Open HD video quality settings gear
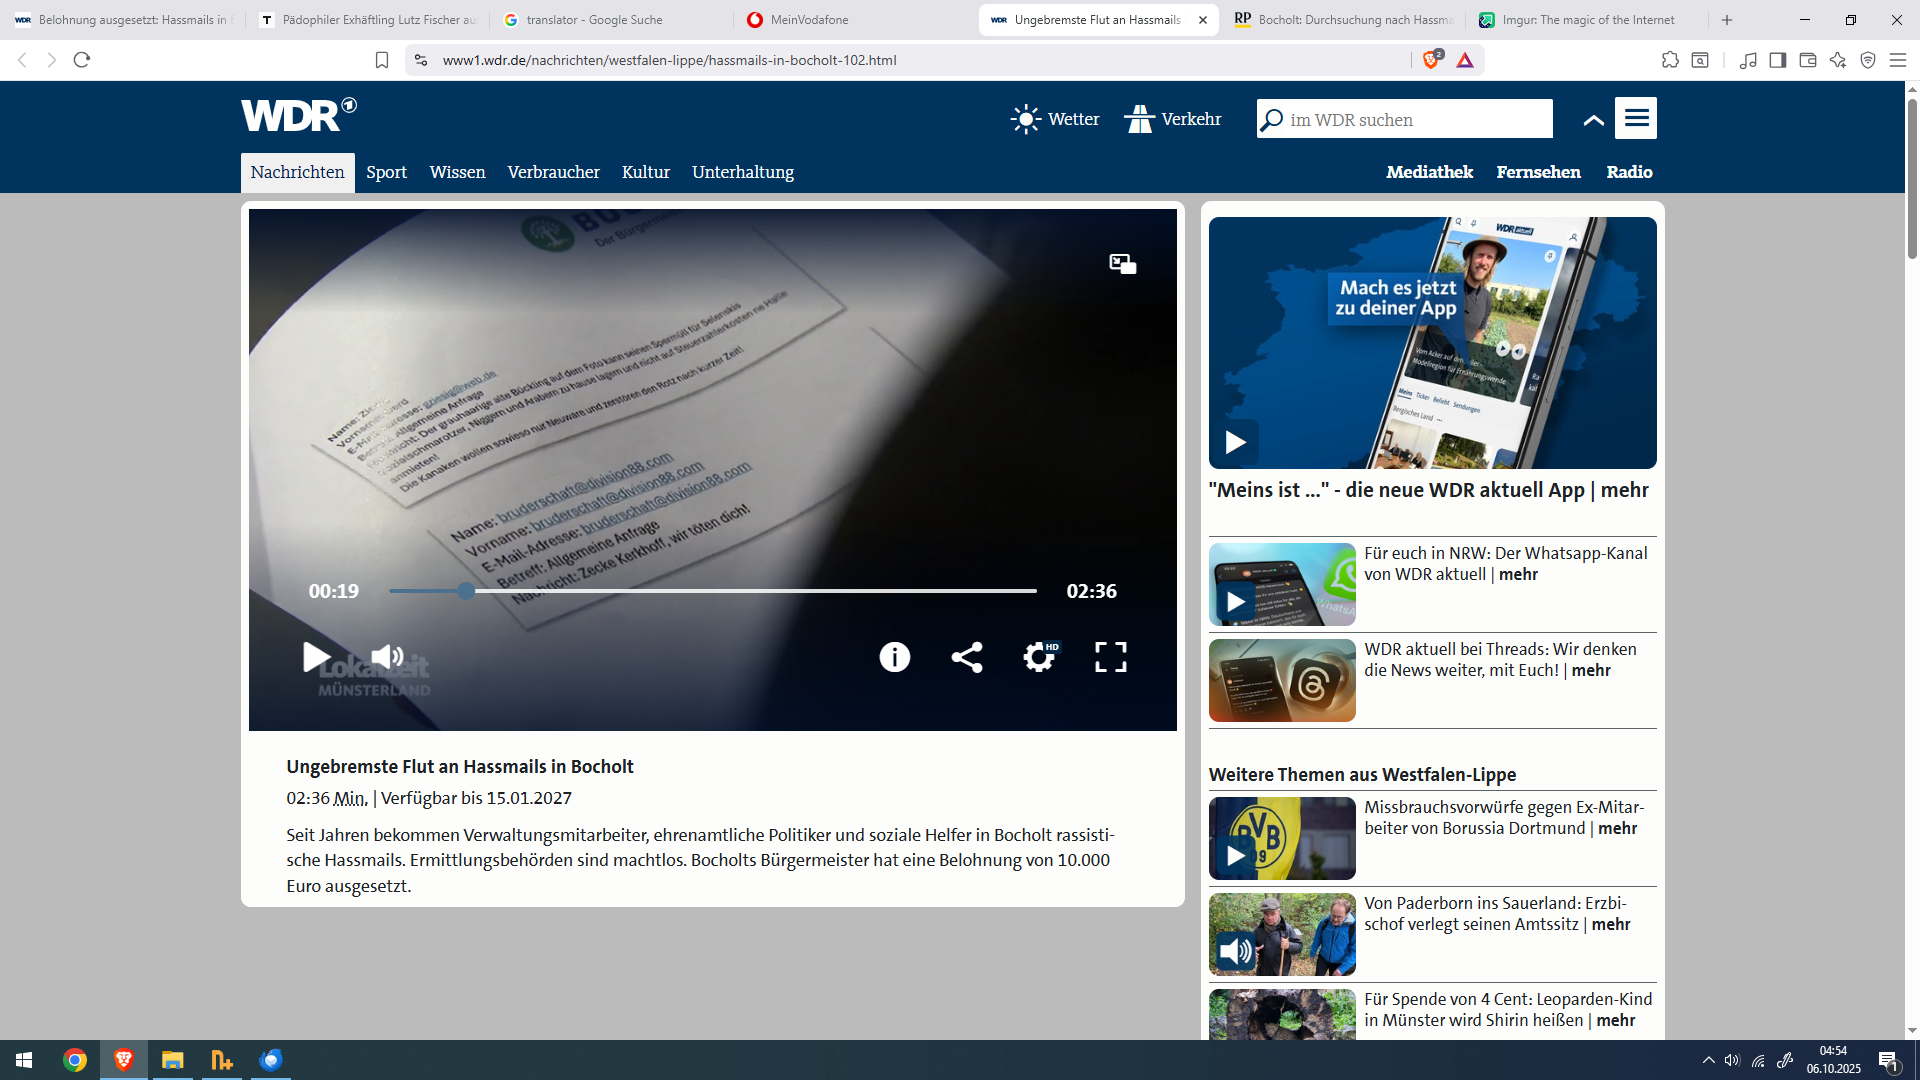 (1039, 657)
